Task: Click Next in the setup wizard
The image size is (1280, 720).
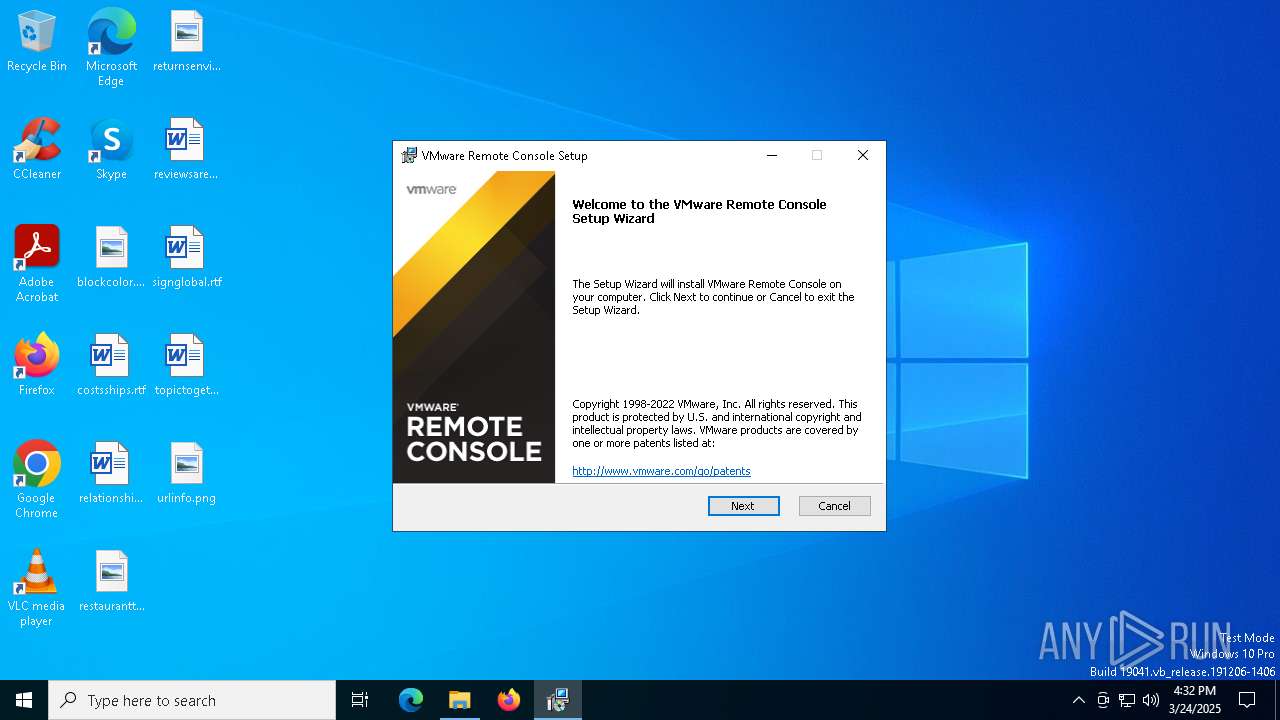Action: point(743,506)
